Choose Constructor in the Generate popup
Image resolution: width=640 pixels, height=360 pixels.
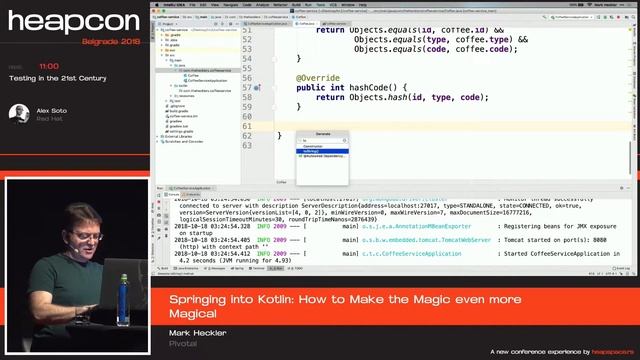(x=322, y=146)
